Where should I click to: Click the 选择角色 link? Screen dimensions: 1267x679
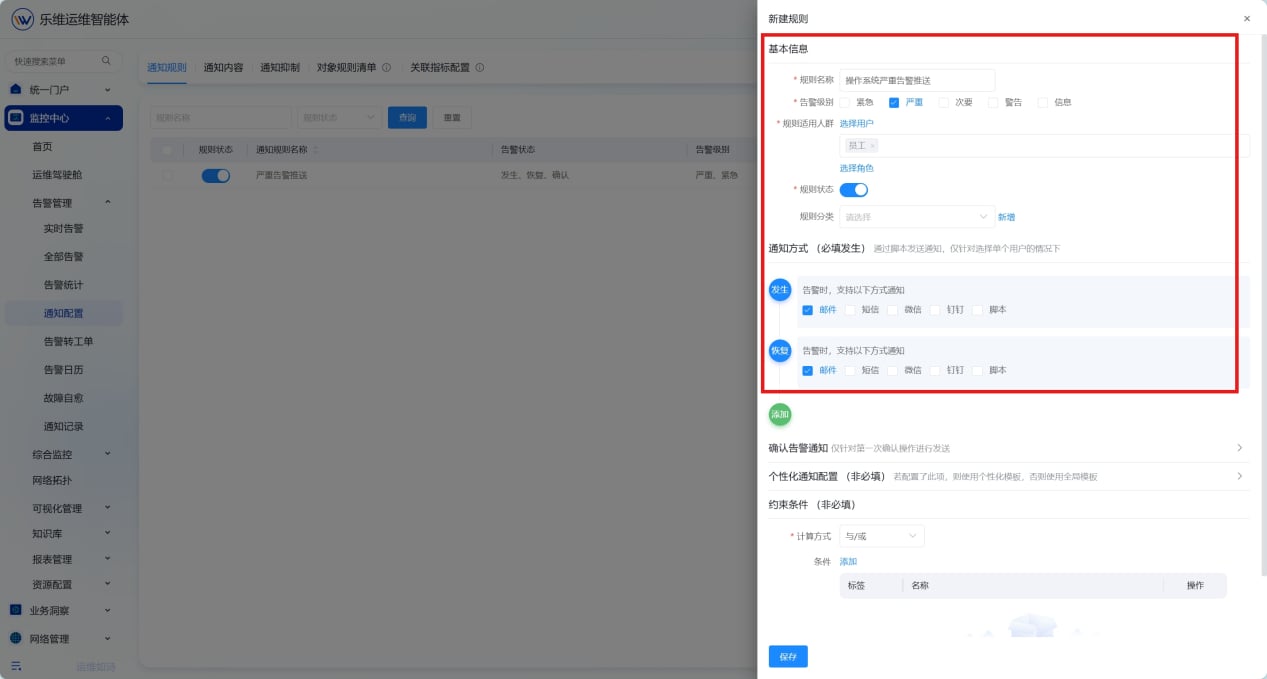tap(856, 168)
